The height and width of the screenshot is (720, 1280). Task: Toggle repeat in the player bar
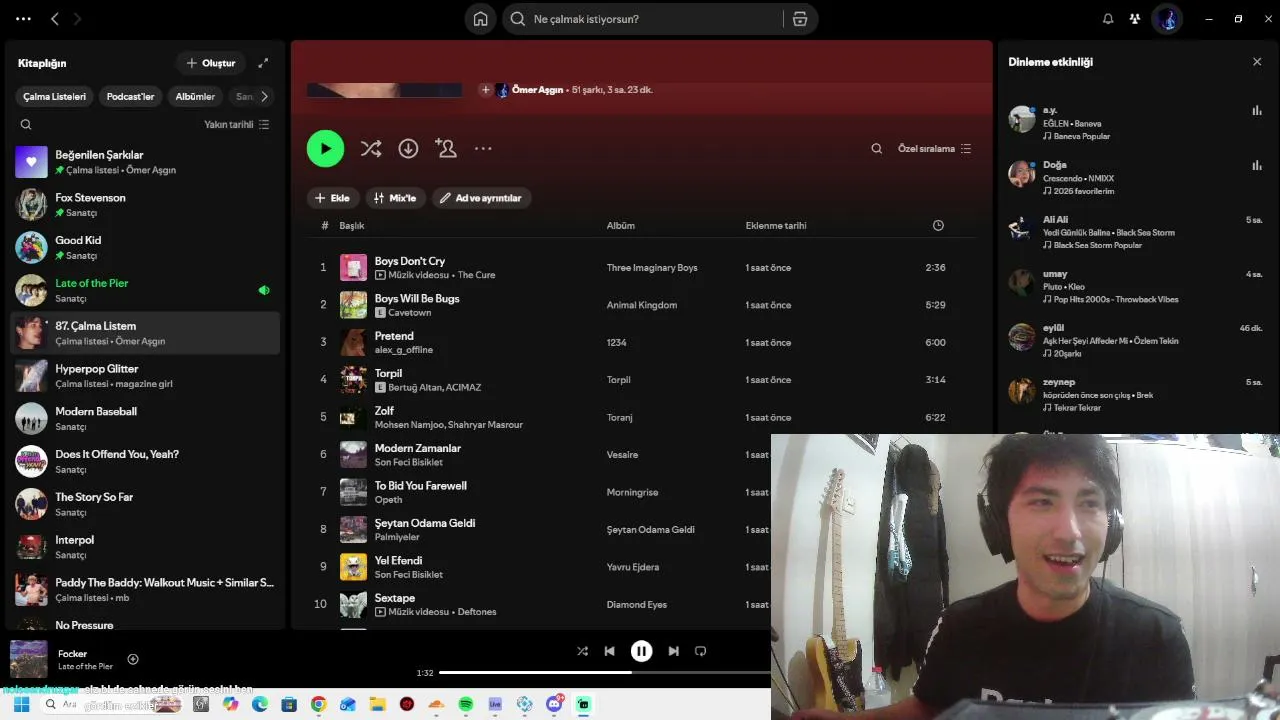click(700, 651)
